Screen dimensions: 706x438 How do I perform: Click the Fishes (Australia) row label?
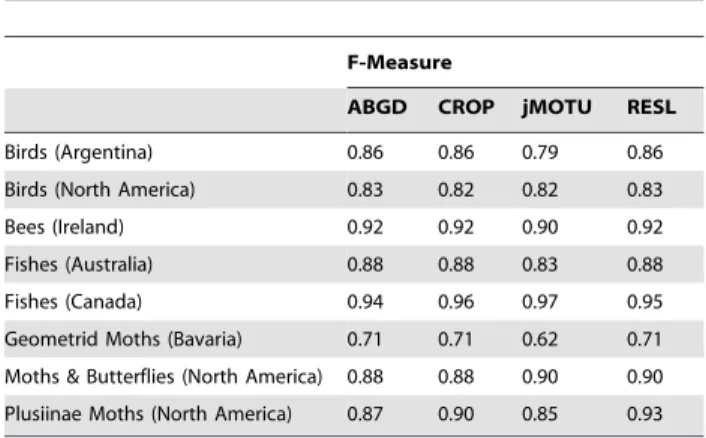click(79, 264)
